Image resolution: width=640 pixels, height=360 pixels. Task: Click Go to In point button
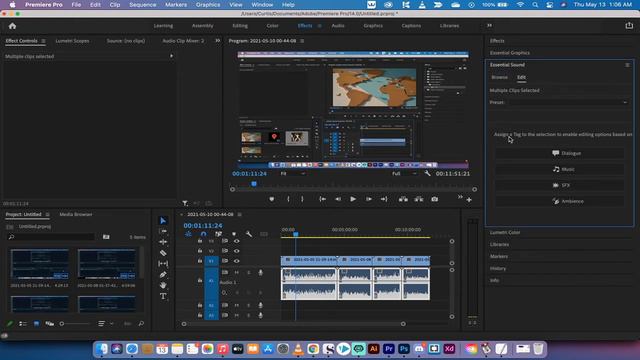[x=322, y=199]
